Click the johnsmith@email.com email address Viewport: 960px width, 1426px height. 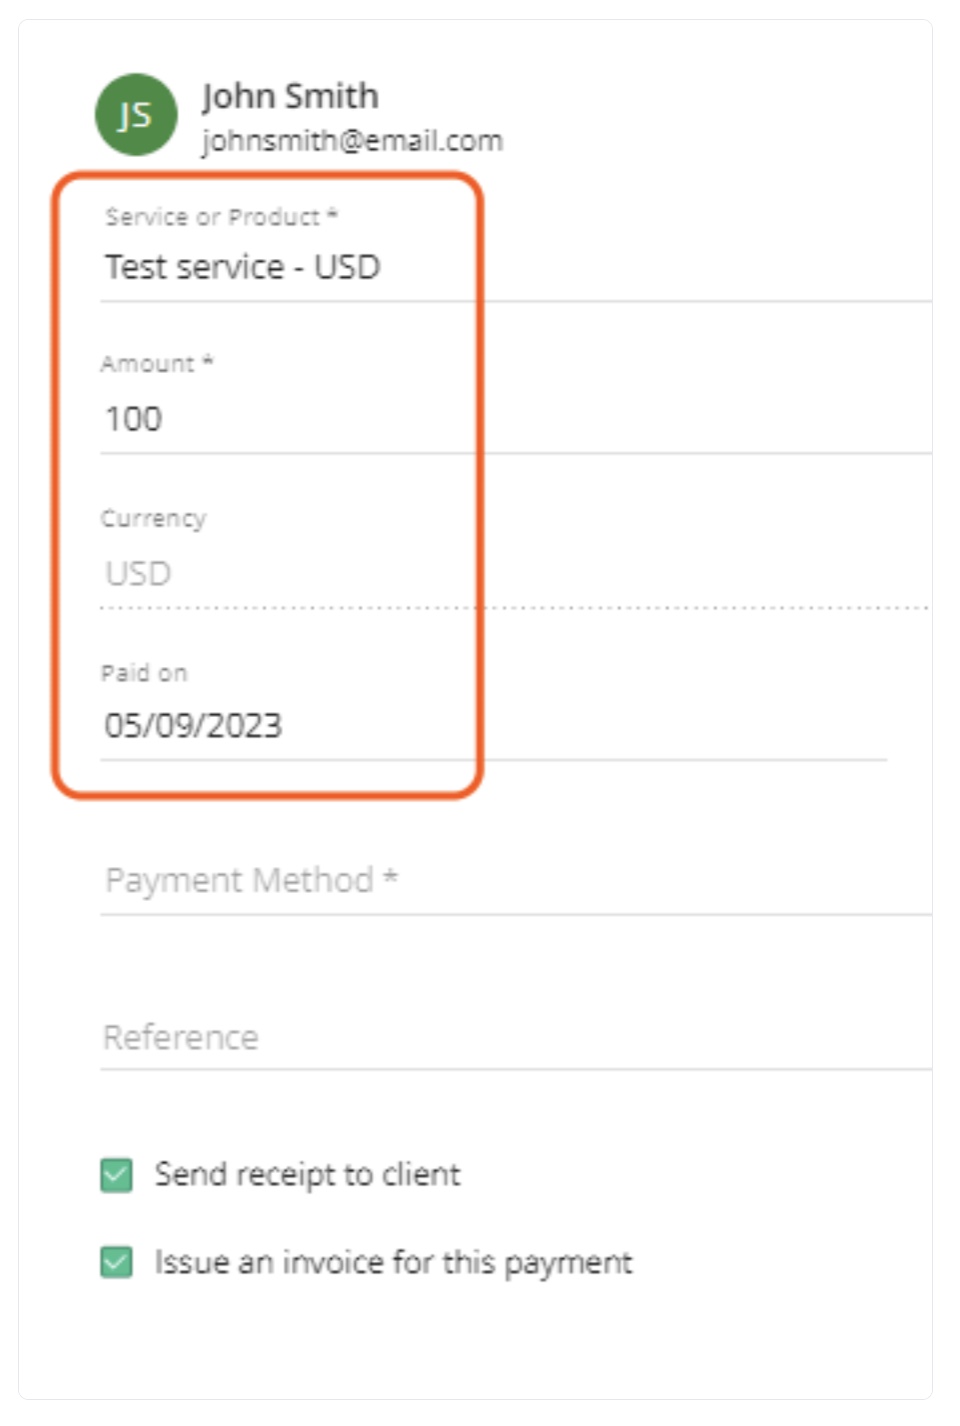(352, 141)
